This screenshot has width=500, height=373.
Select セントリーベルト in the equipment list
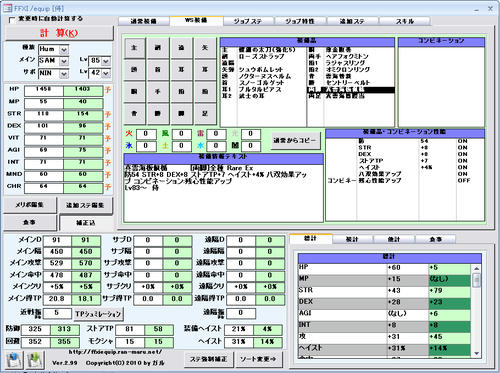(x=348, y=83)
